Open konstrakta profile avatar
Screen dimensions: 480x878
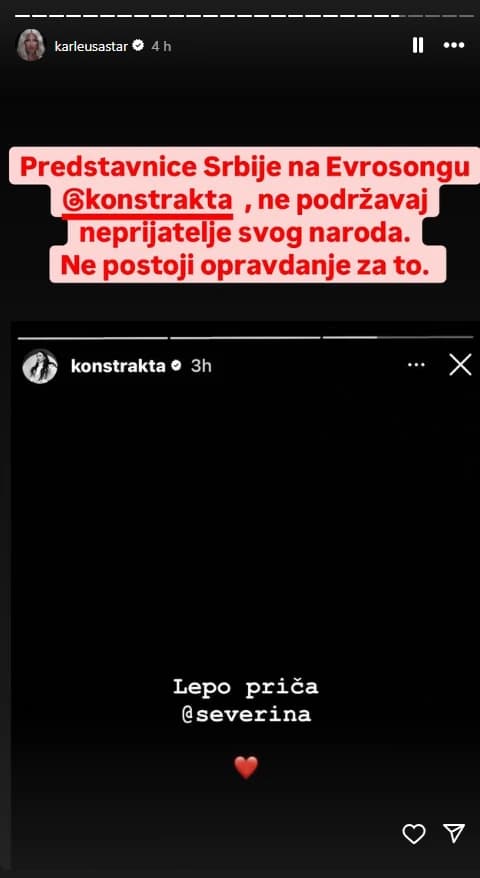(x=40, y=366)
